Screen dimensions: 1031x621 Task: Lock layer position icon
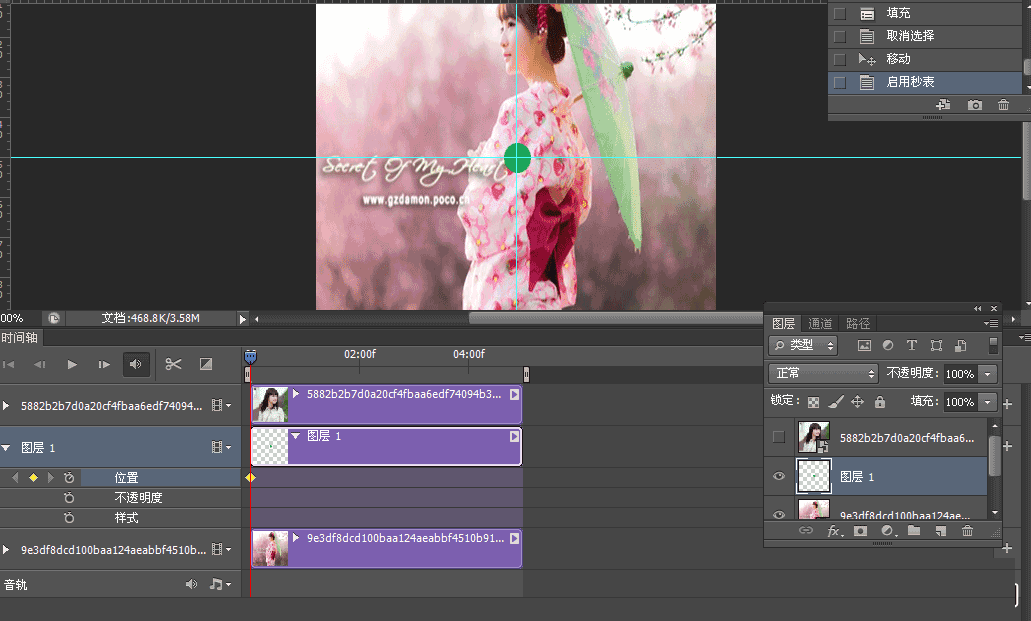click(x=857, y=402)
